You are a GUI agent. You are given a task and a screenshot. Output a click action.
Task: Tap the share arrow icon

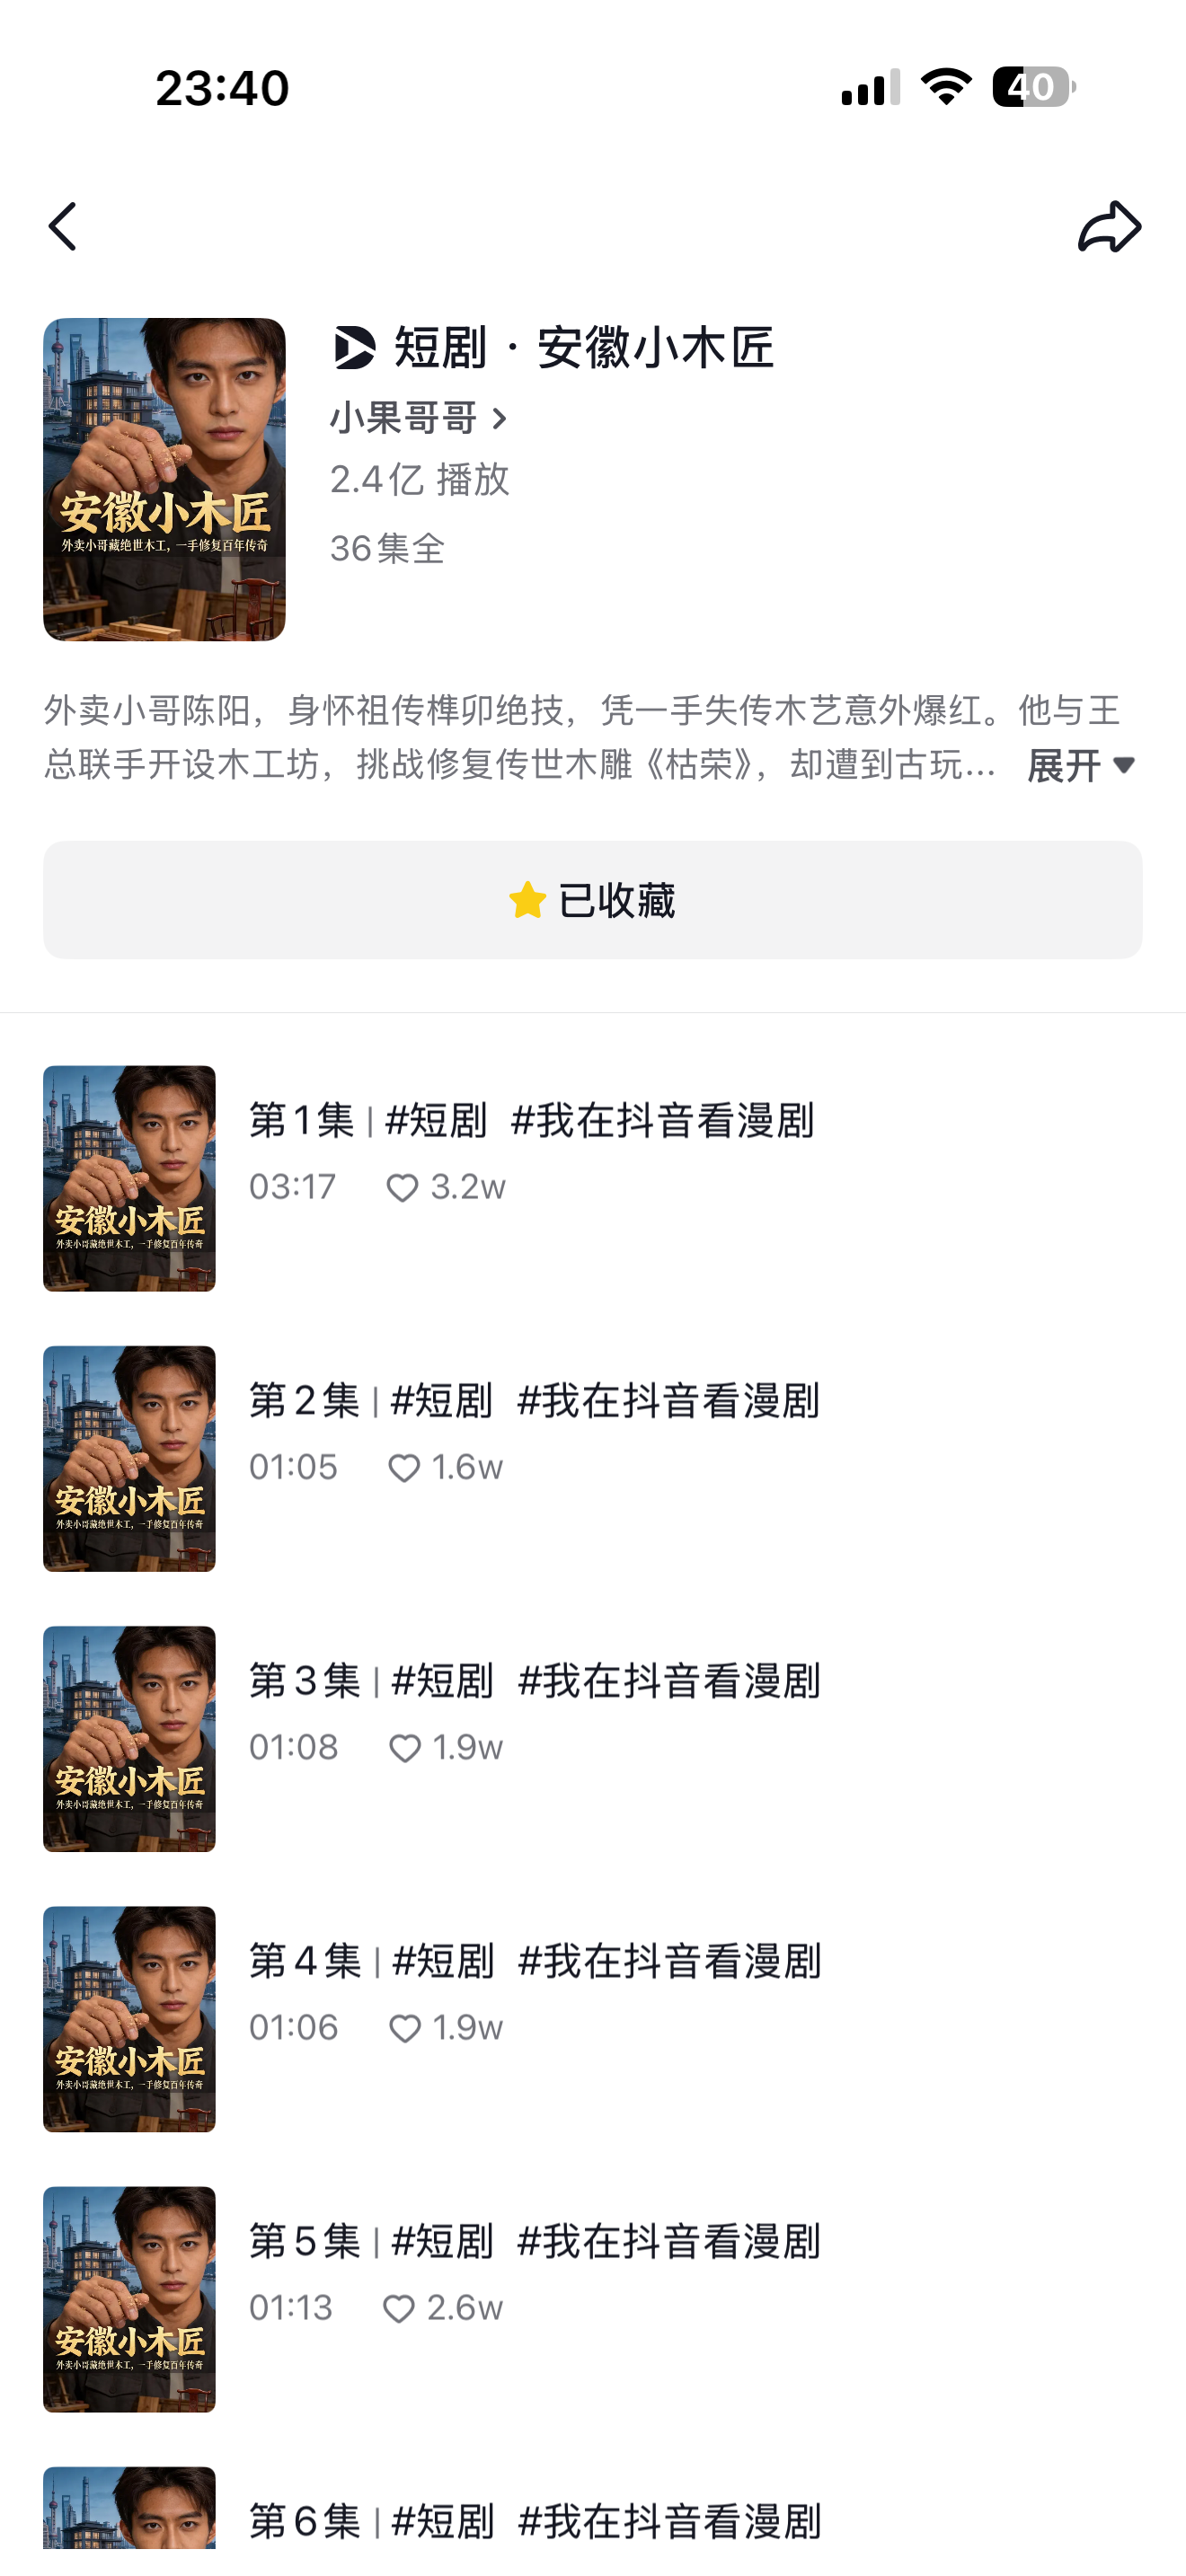1109,227
